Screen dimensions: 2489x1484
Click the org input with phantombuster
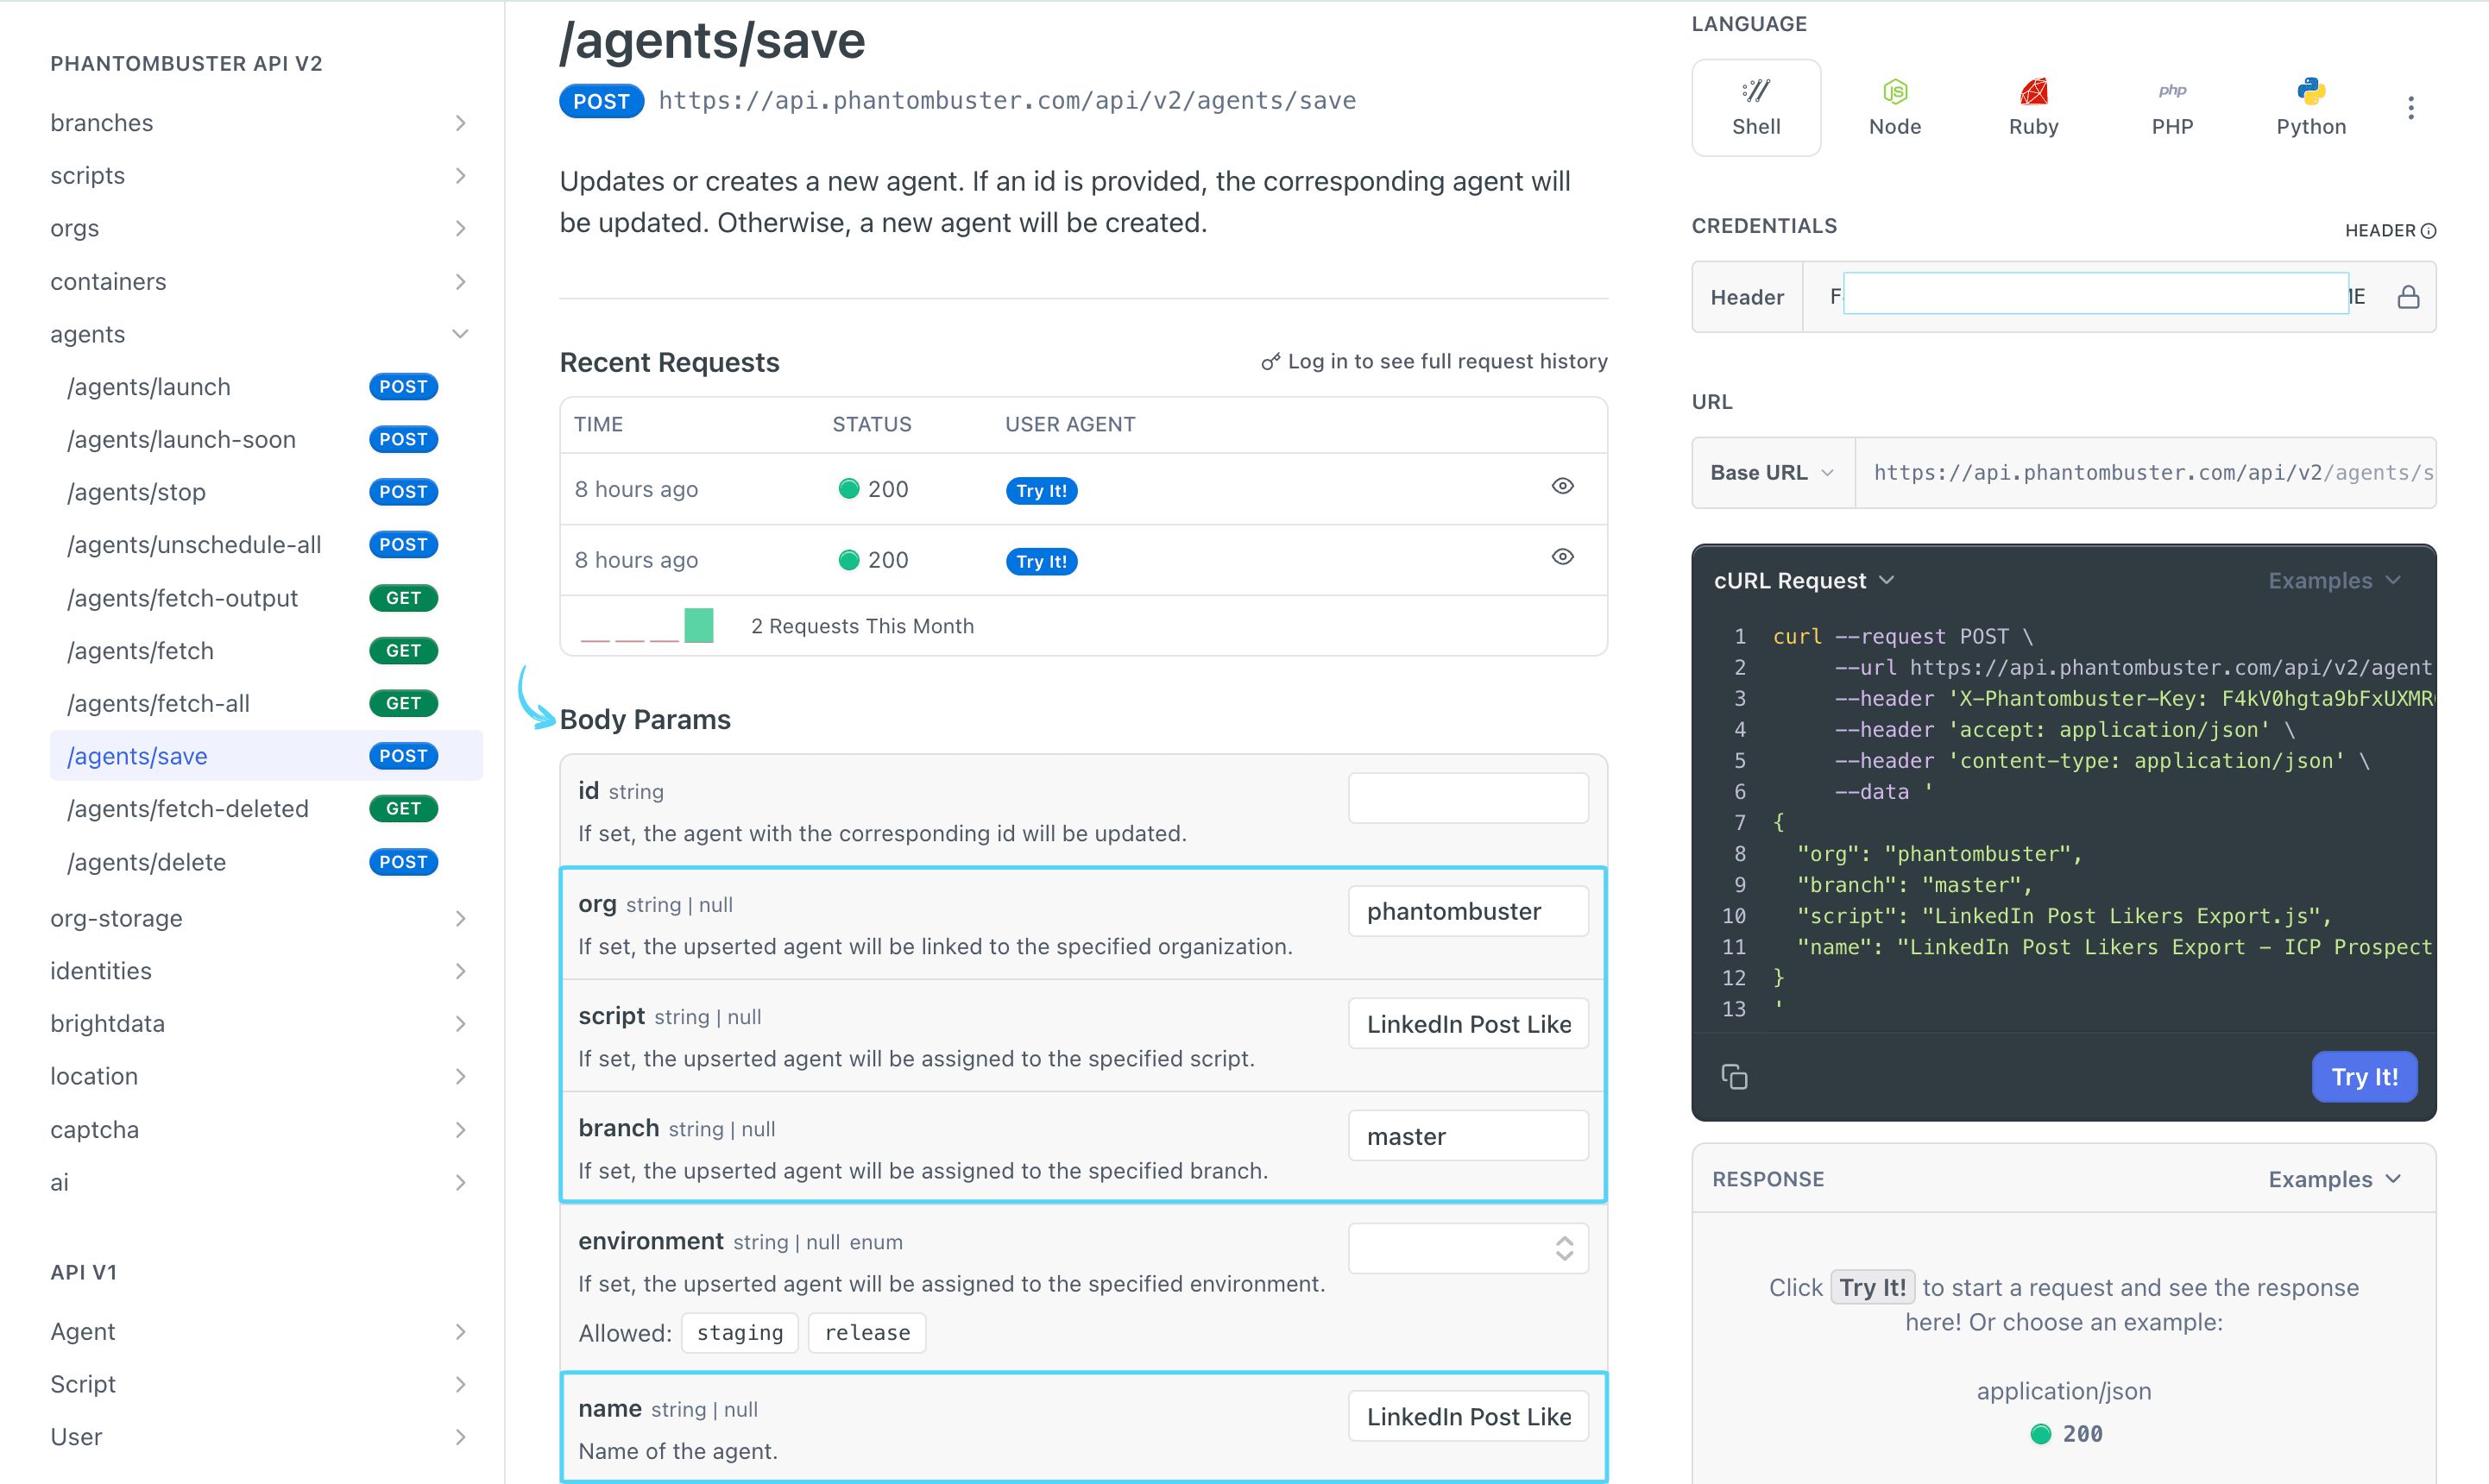(1468, 911)
